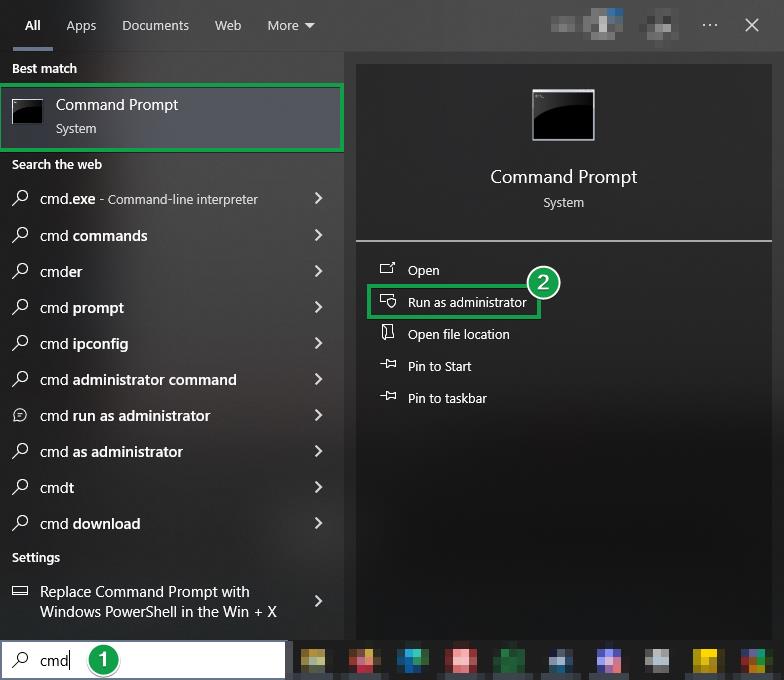
Task: Select the Web search tab
Action: (x=228, y=25)
